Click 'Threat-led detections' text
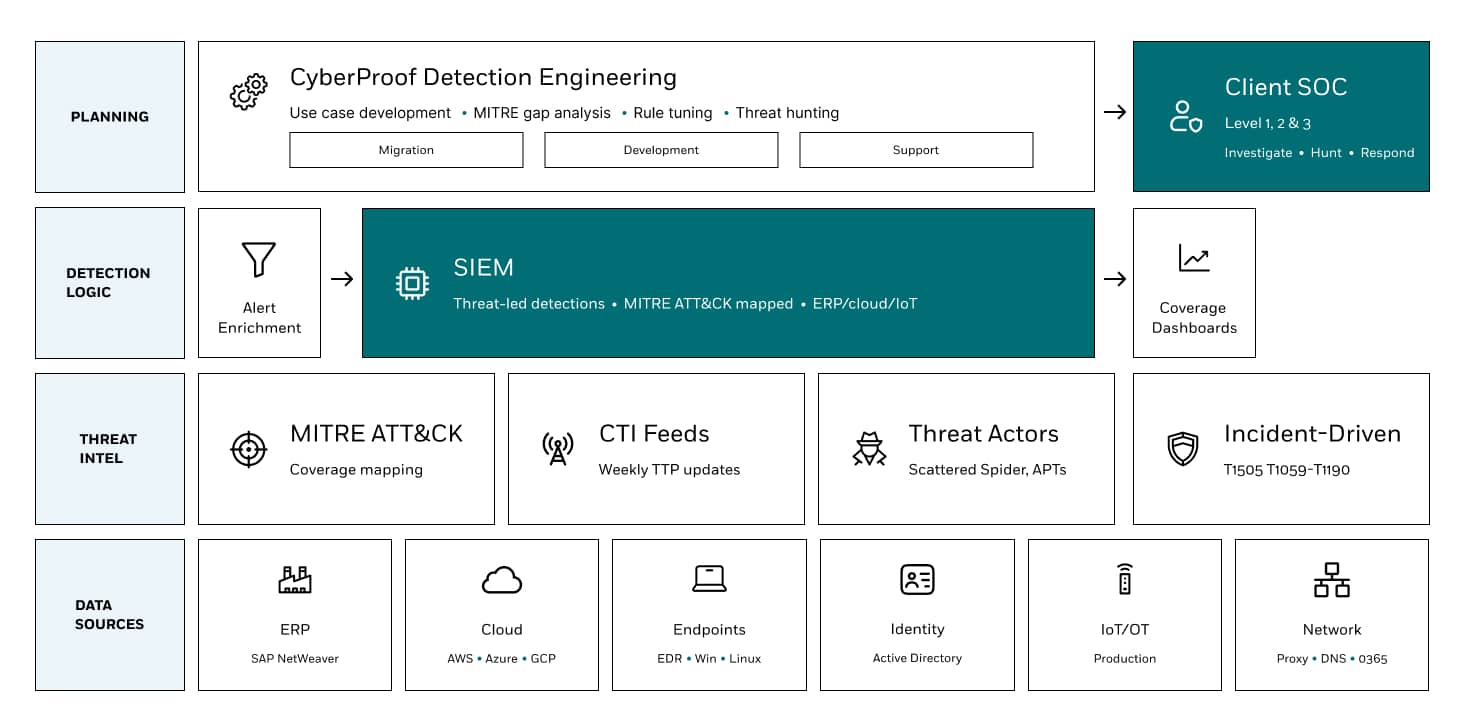Screen dimensions: 1459x725 pyautogui.click(x=529, y=303)
